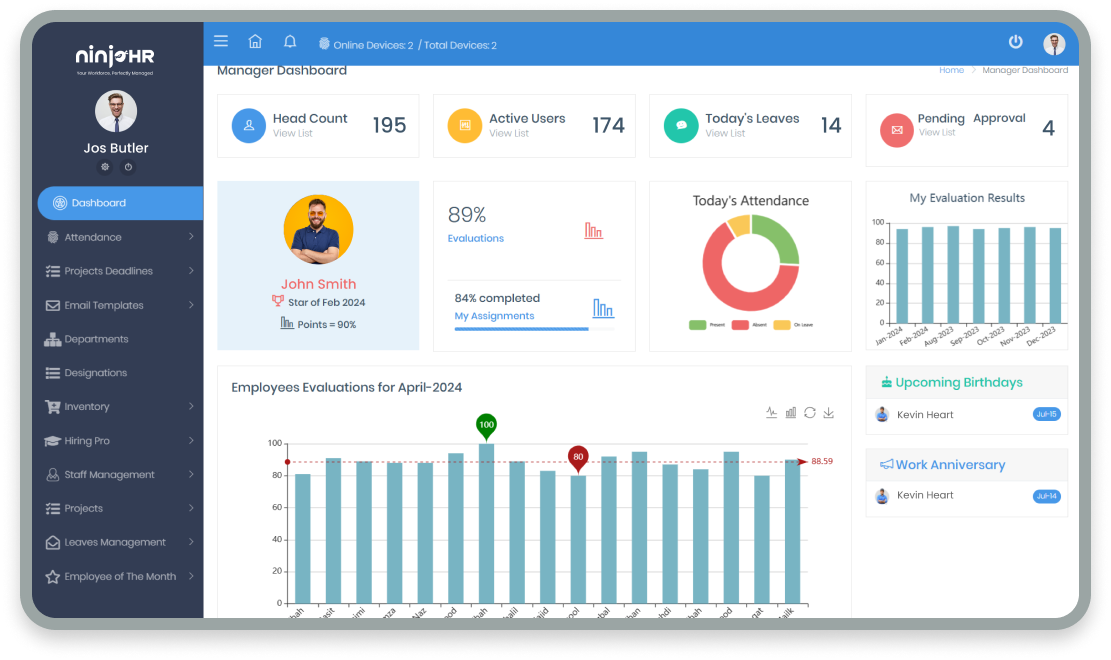This screenshot has height=660, width=1111.
Task: Refresh the employee evaluations chart
Action: pos(810,412)
